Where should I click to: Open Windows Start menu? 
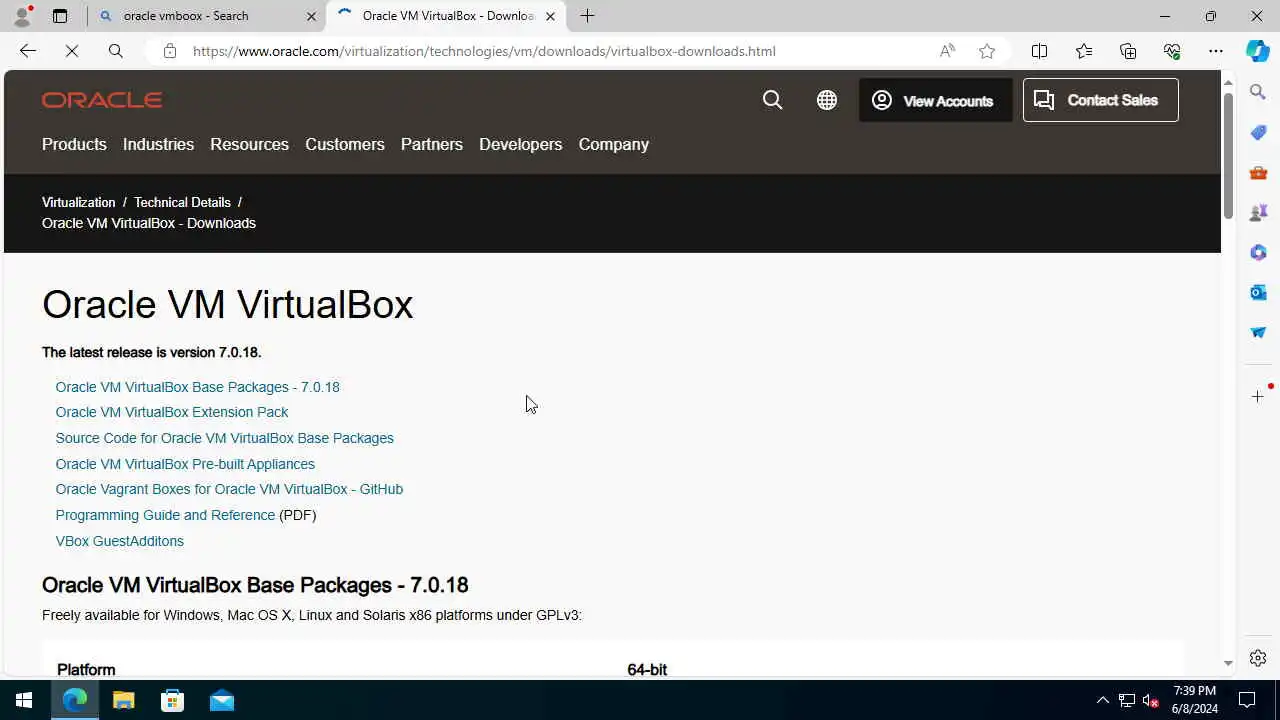click(24, 700)
